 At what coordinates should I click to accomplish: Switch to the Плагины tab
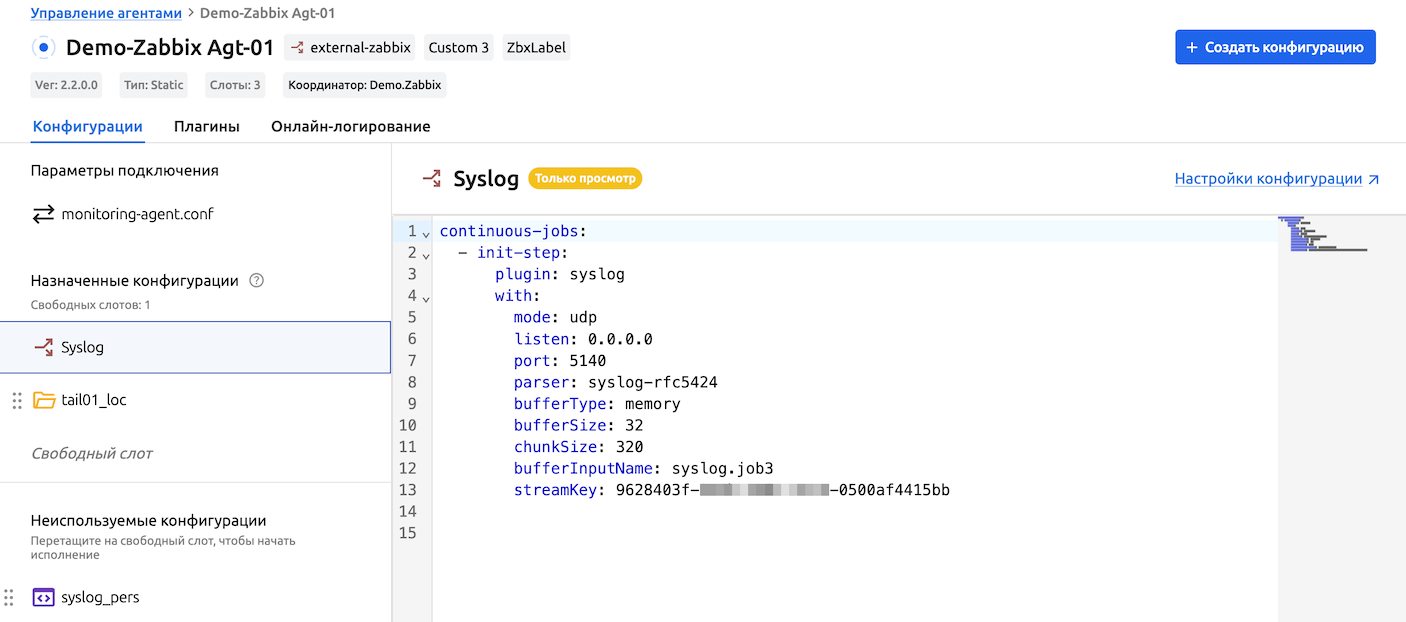(x=206, y=127)
